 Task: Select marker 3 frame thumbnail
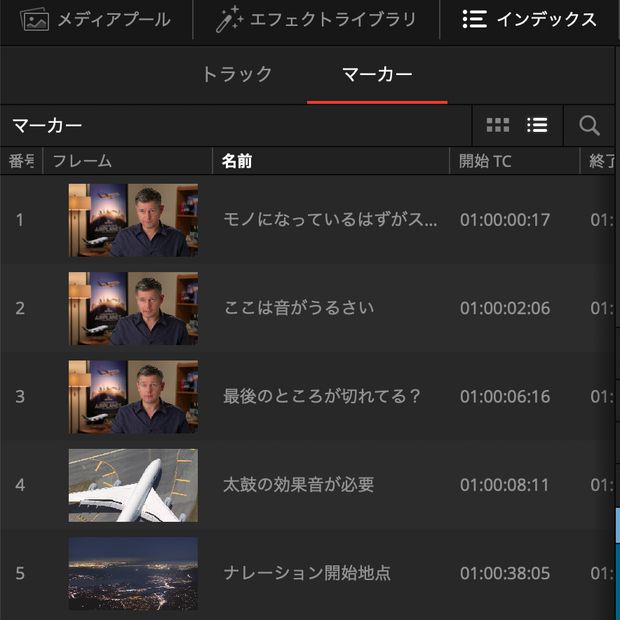(x=133, y=397)
